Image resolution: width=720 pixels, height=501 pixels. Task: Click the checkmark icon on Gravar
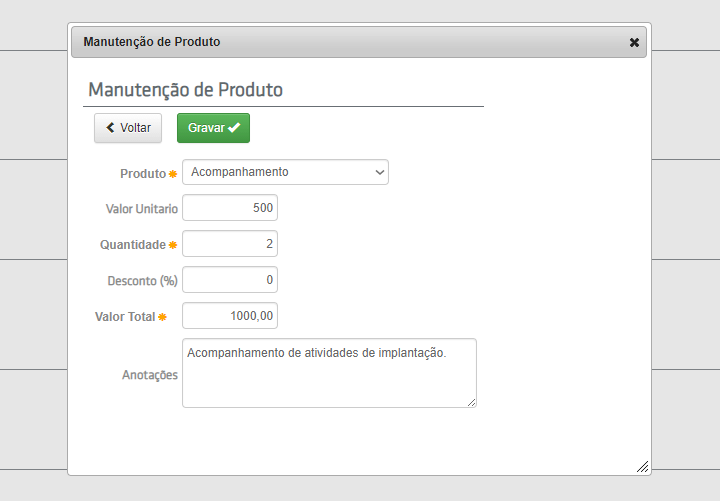coord(234,128)
